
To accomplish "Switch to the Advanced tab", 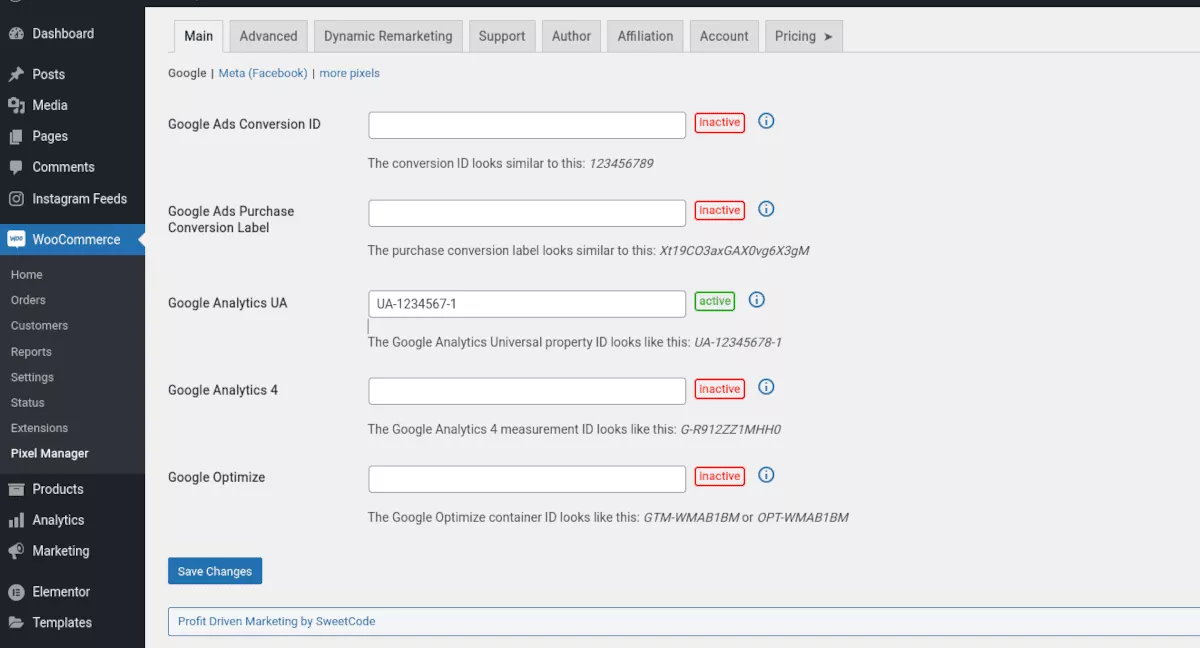I will click(268, 36).
